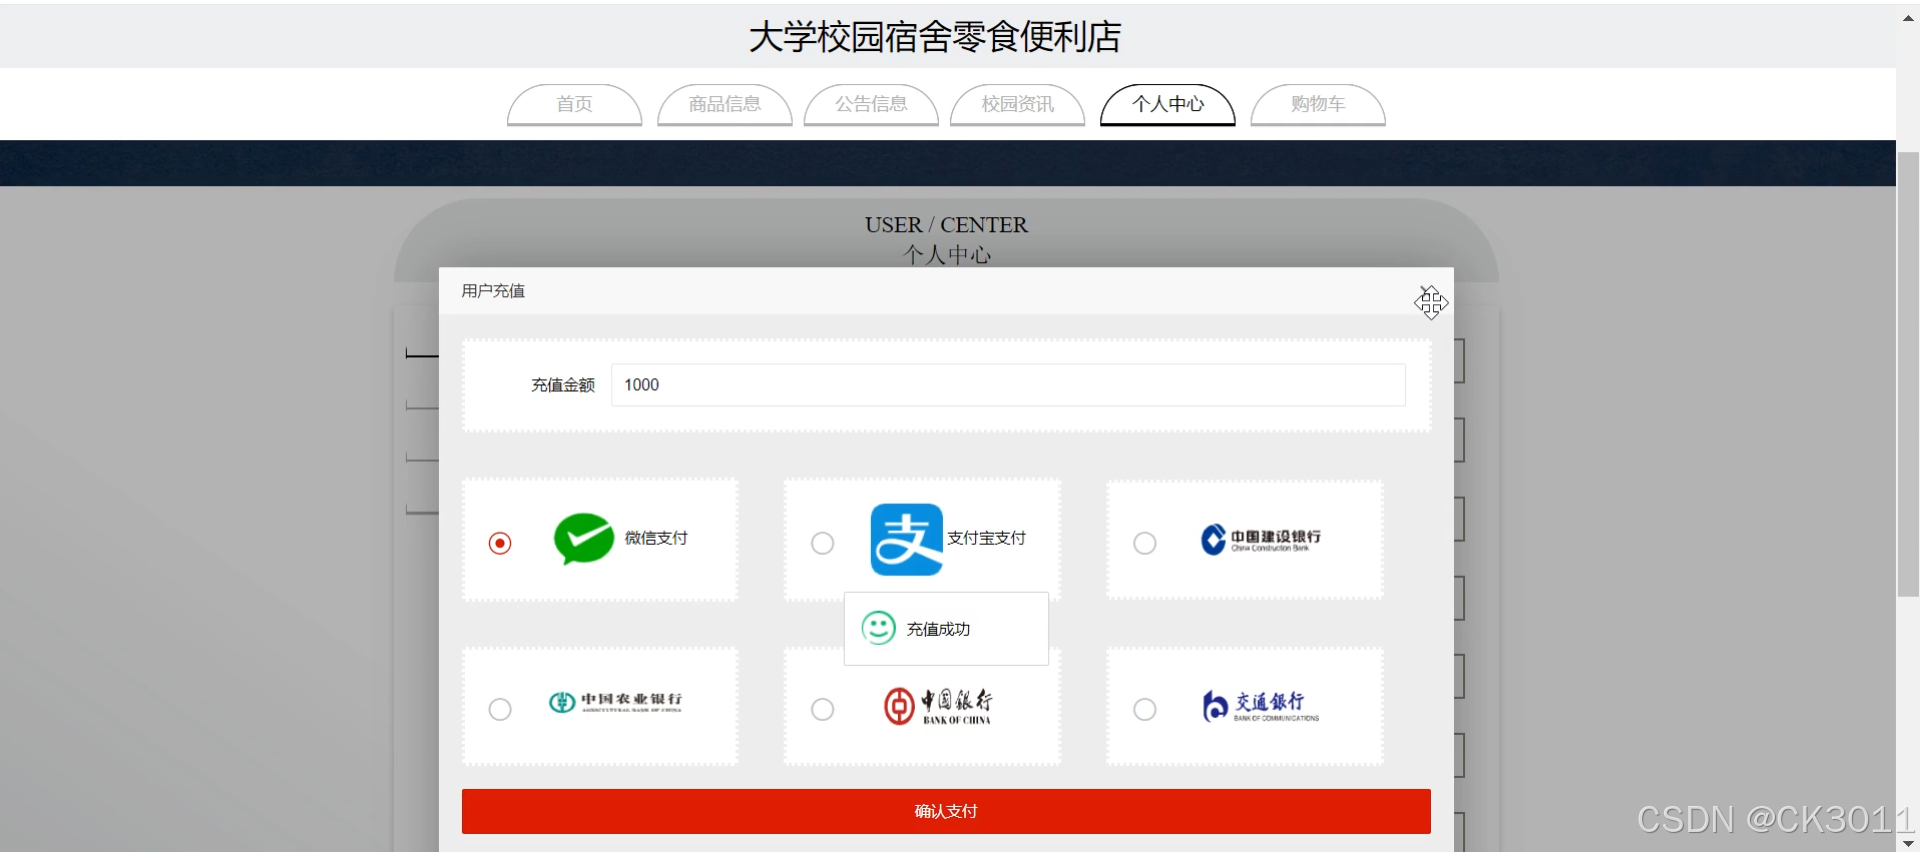
Task: Click the WeChat Pay green logo
Action: [x=584, y=538]
